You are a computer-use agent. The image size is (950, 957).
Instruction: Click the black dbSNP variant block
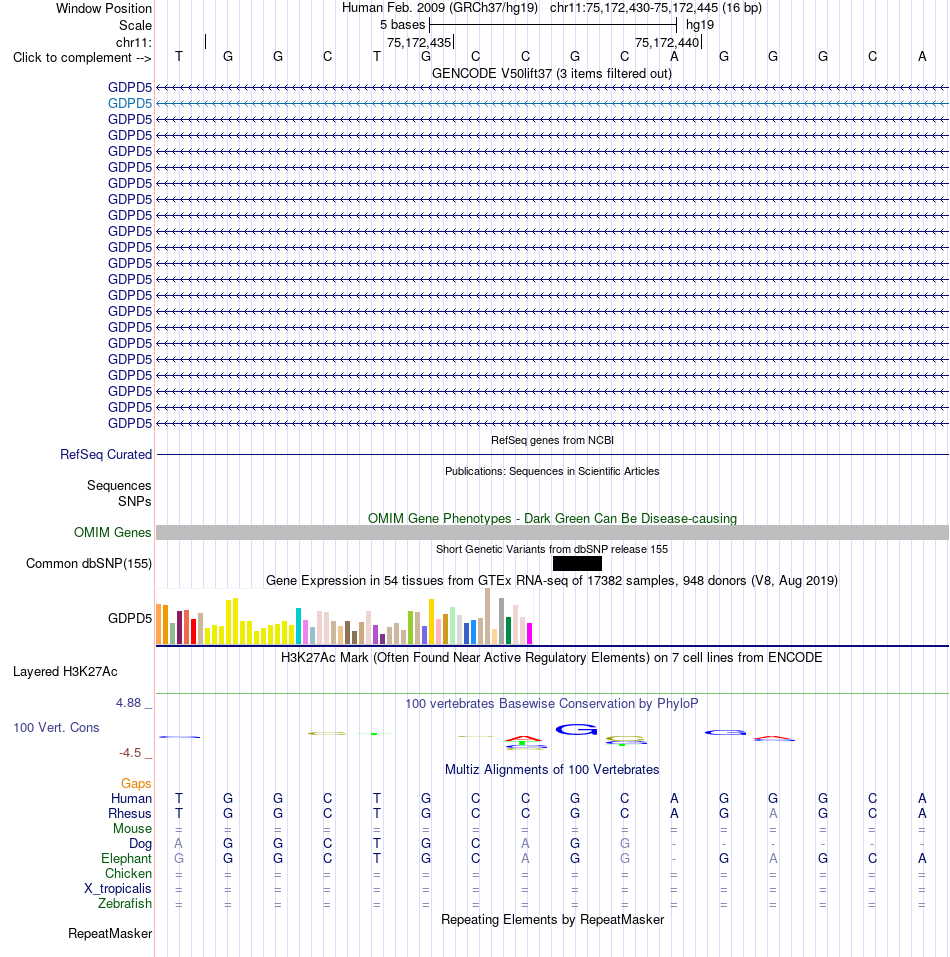click(577, 563)
